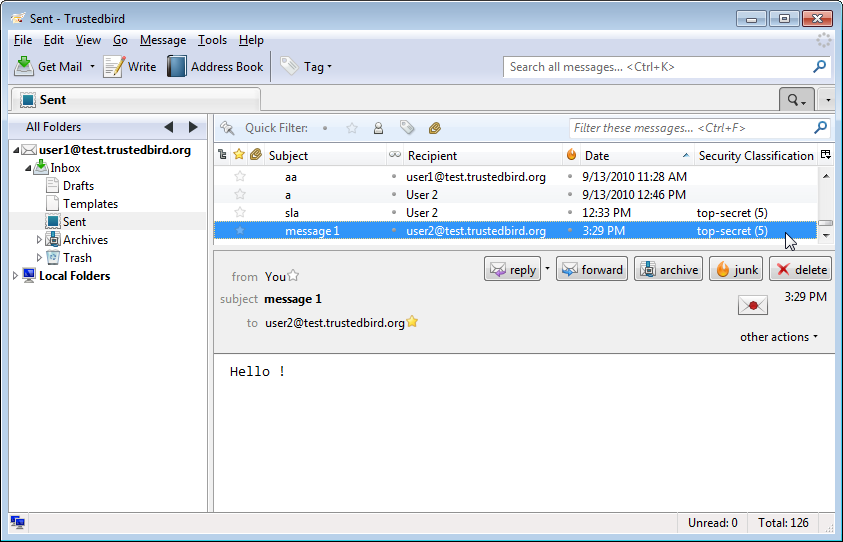
Task: Toggle the Quick Filter starred filter
Action: pyautogui.click(x=352, y=128)
